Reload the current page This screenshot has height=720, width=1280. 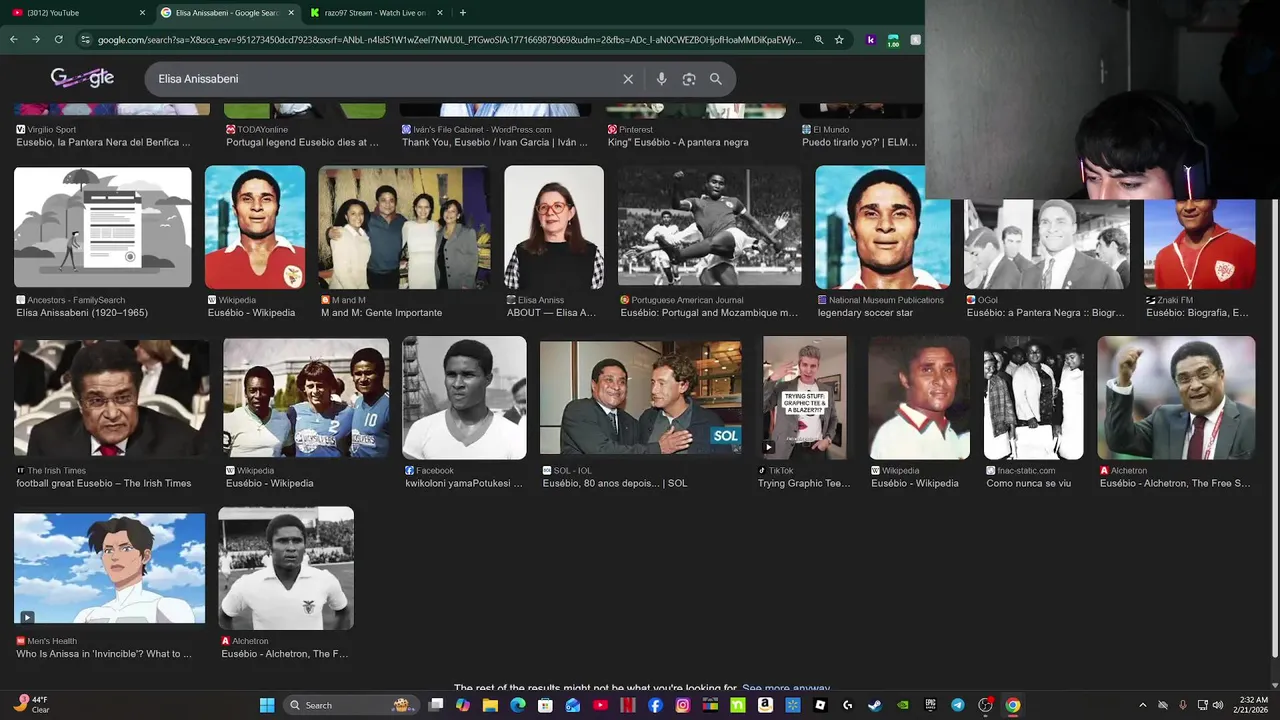(x=59, y=40)
